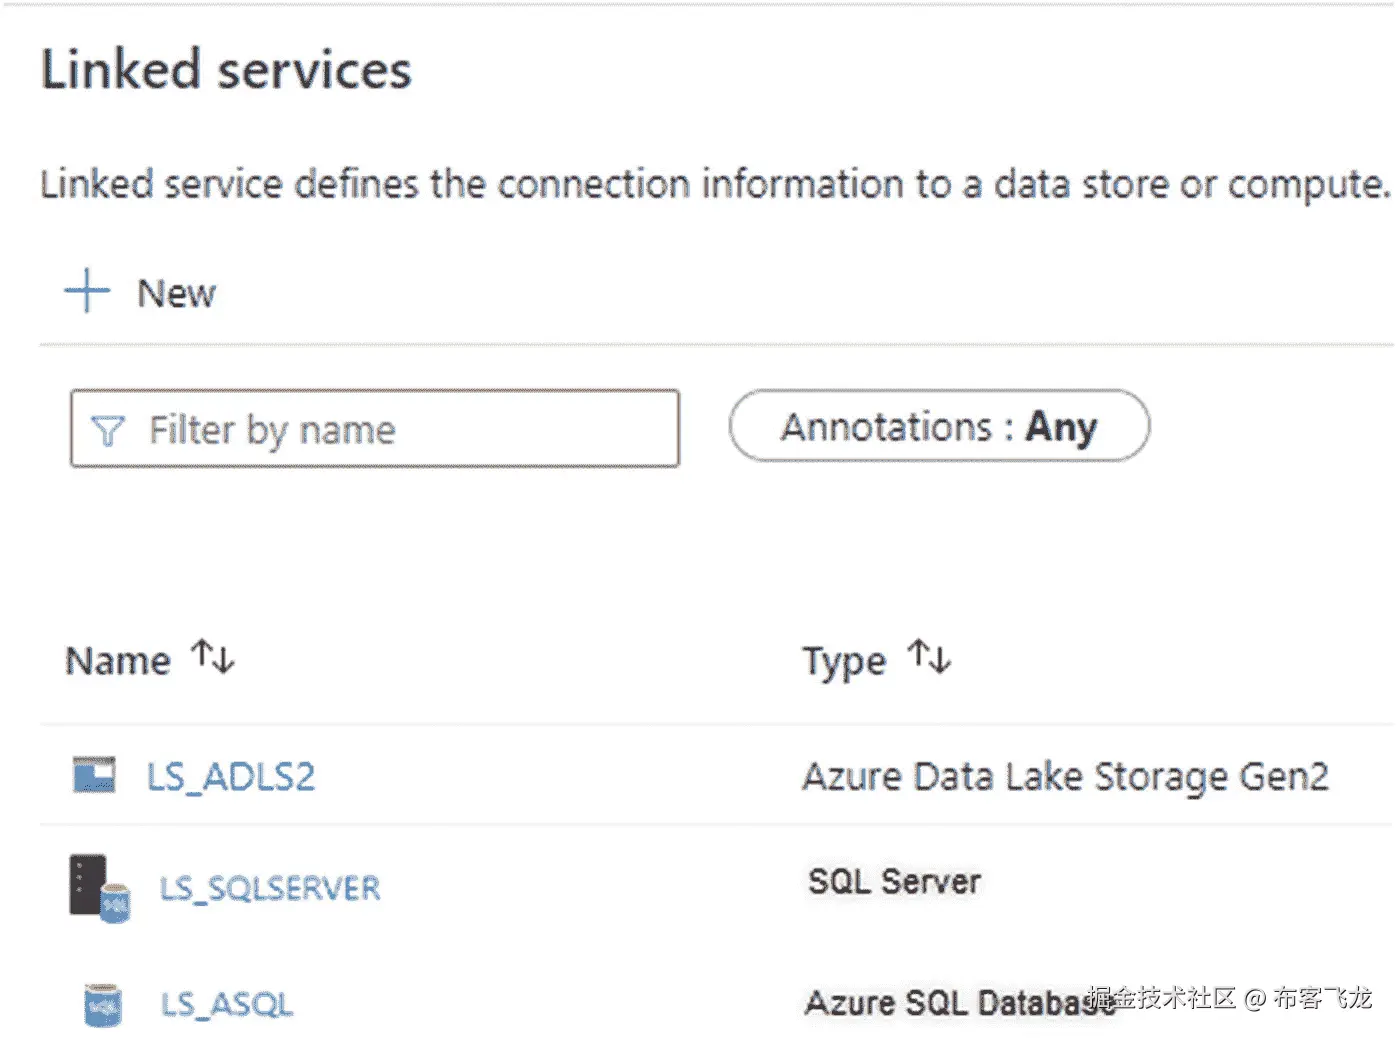Image resolution: width=1400 pixels, height=1039 pixels.
Task: Click the Type column header
Action: 844,661
